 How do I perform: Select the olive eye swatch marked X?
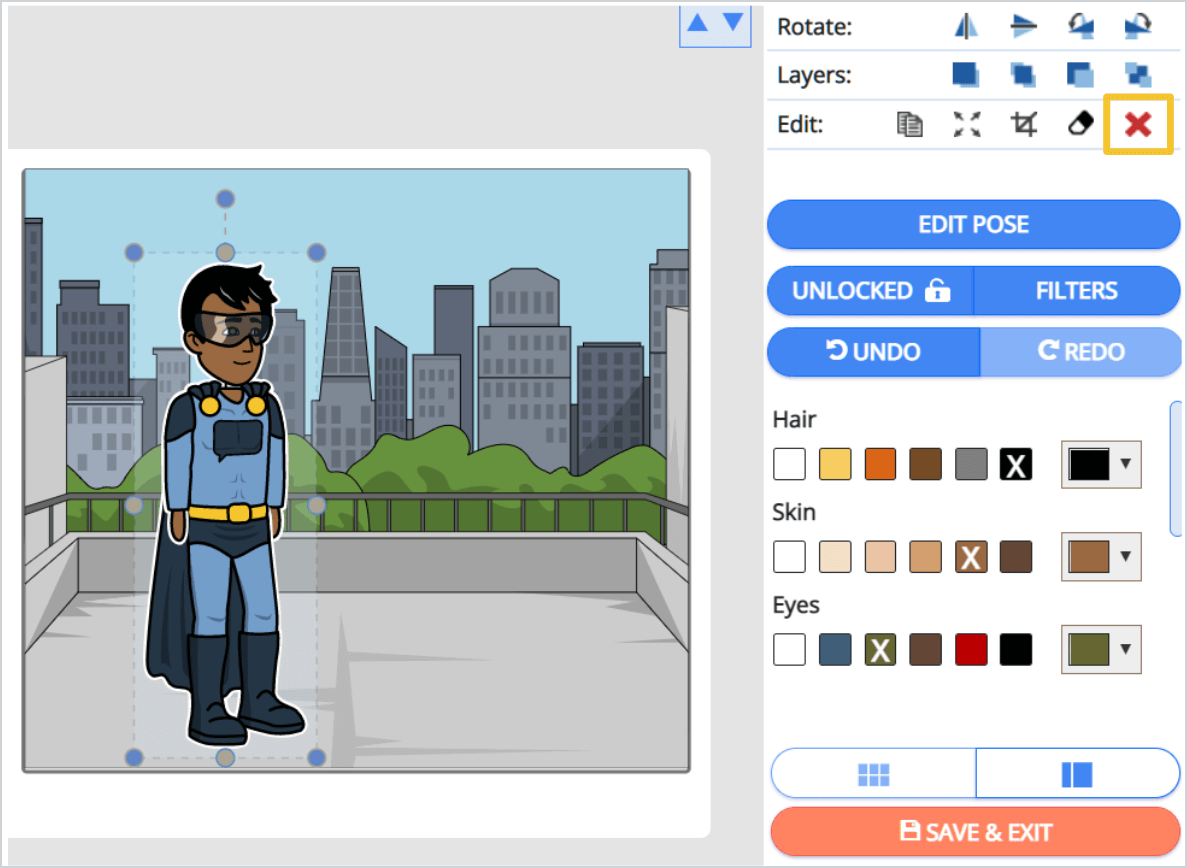[880, 649]
